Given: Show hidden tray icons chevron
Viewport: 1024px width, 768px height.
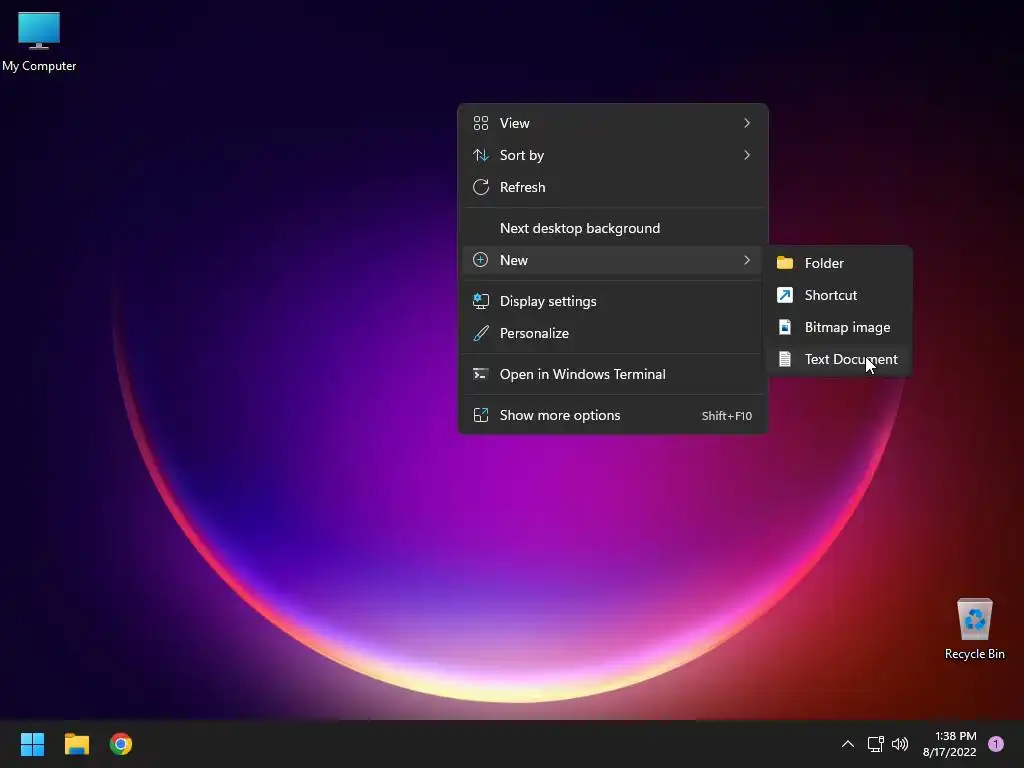Looking at the screenshot, I should tap(848, 744).
